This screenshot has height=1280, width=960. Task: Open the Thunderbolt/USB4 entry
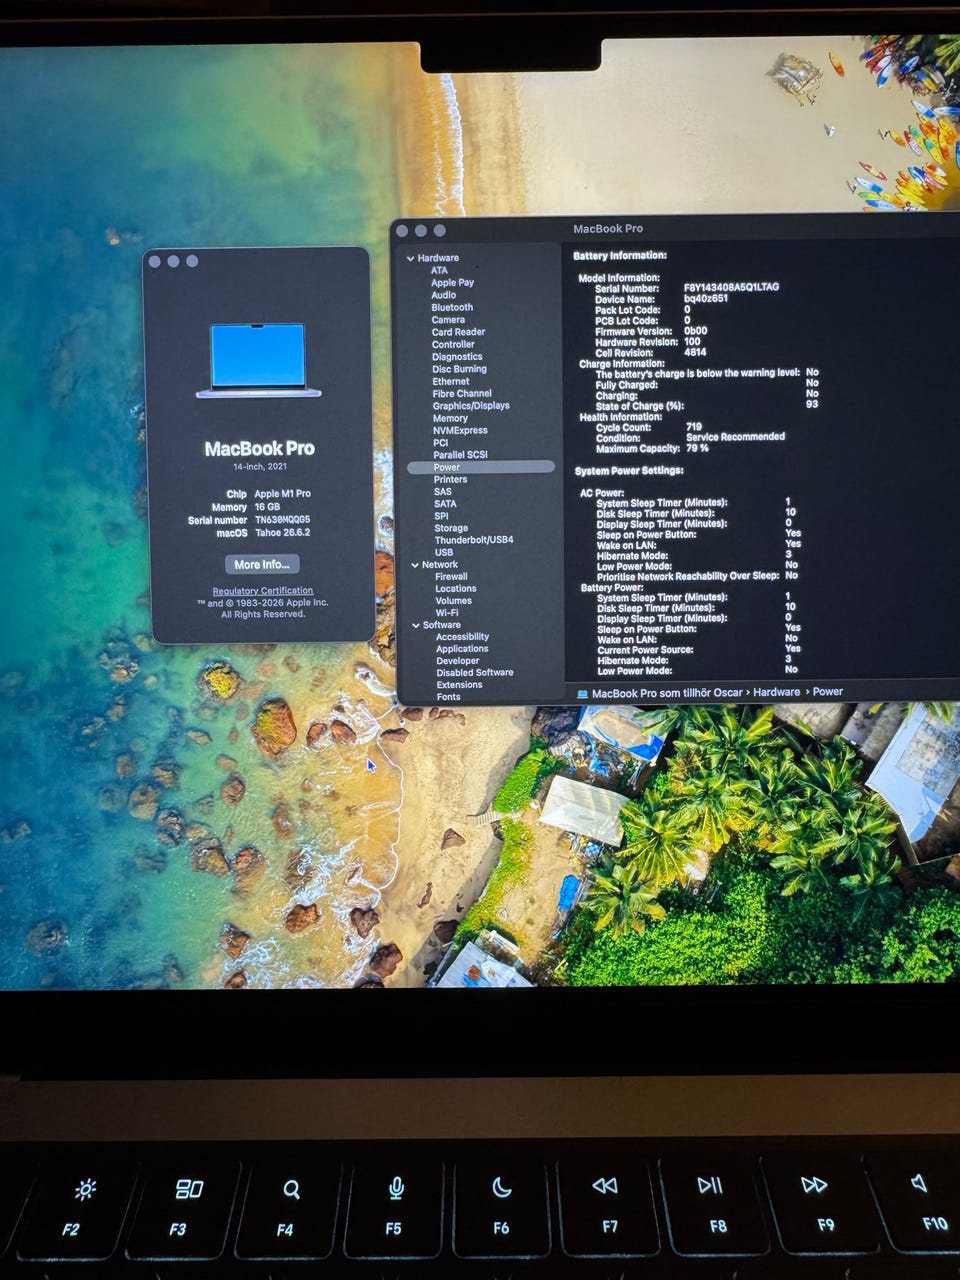(x=474, y=540)
